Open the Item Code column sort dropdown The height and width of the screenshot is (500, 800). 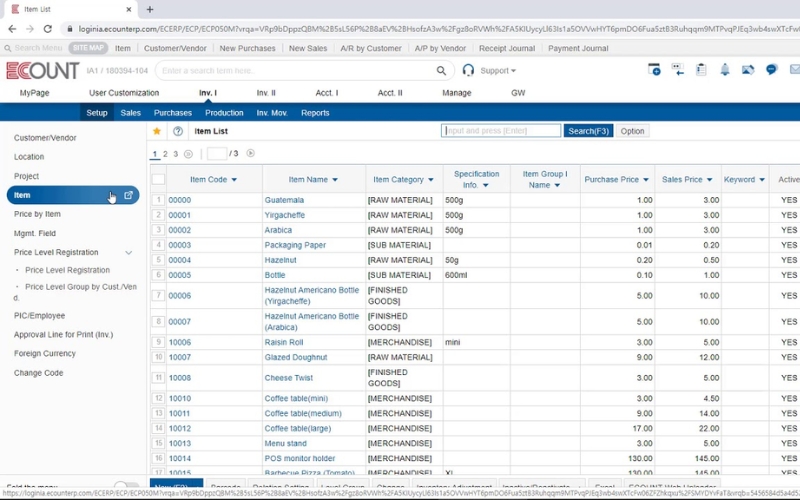234,180
